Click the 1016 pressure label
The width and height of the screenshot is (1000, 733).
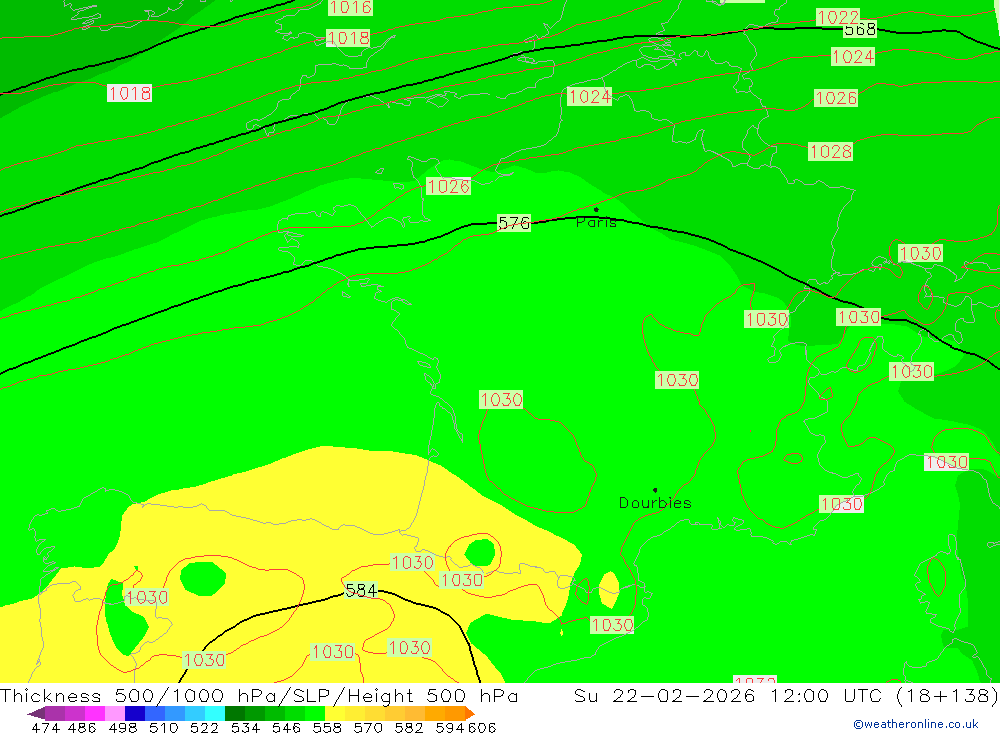click(x=350, y=7)
